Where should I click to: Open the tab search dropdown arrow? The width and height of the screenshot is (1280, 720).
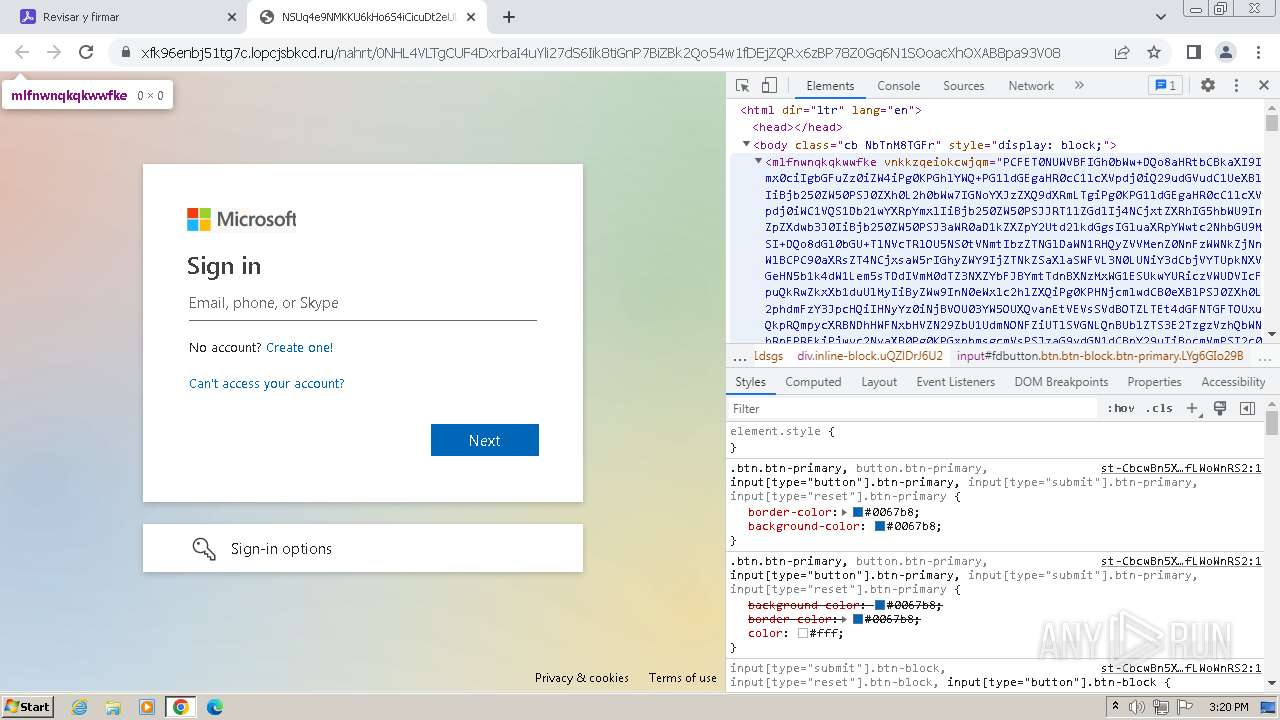[1161, 17]
